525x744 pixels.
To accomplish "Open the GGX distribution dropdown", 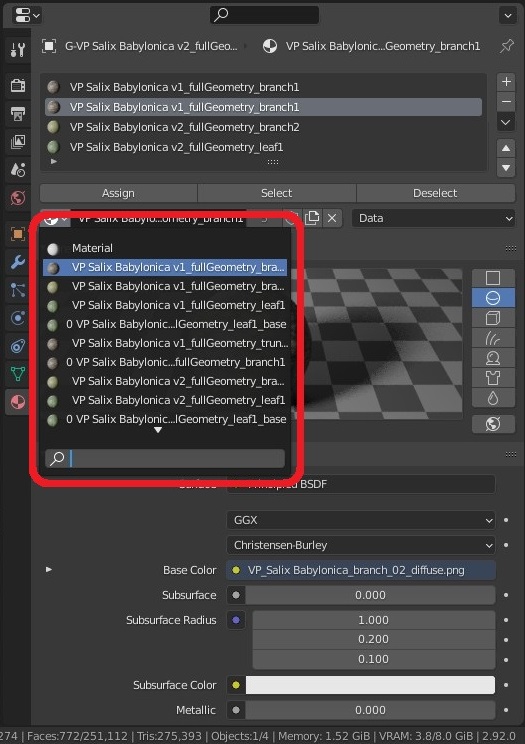I will point(361,520).
